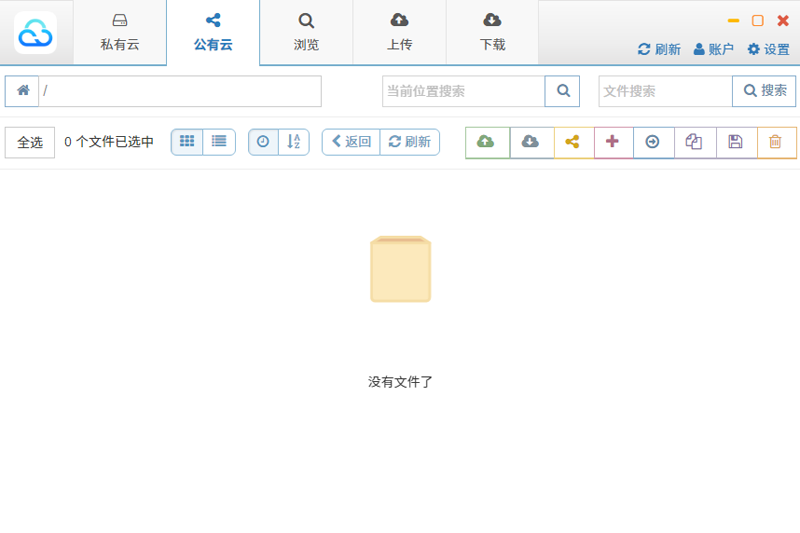Click the orange share icon
This screenshot has width=800, height=533.
point(573,142)
